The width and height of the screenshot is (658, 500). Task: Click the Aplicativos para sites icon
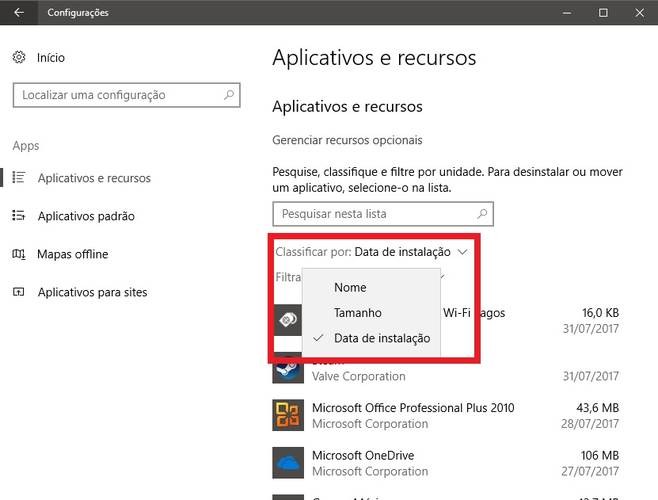point(19,292)
